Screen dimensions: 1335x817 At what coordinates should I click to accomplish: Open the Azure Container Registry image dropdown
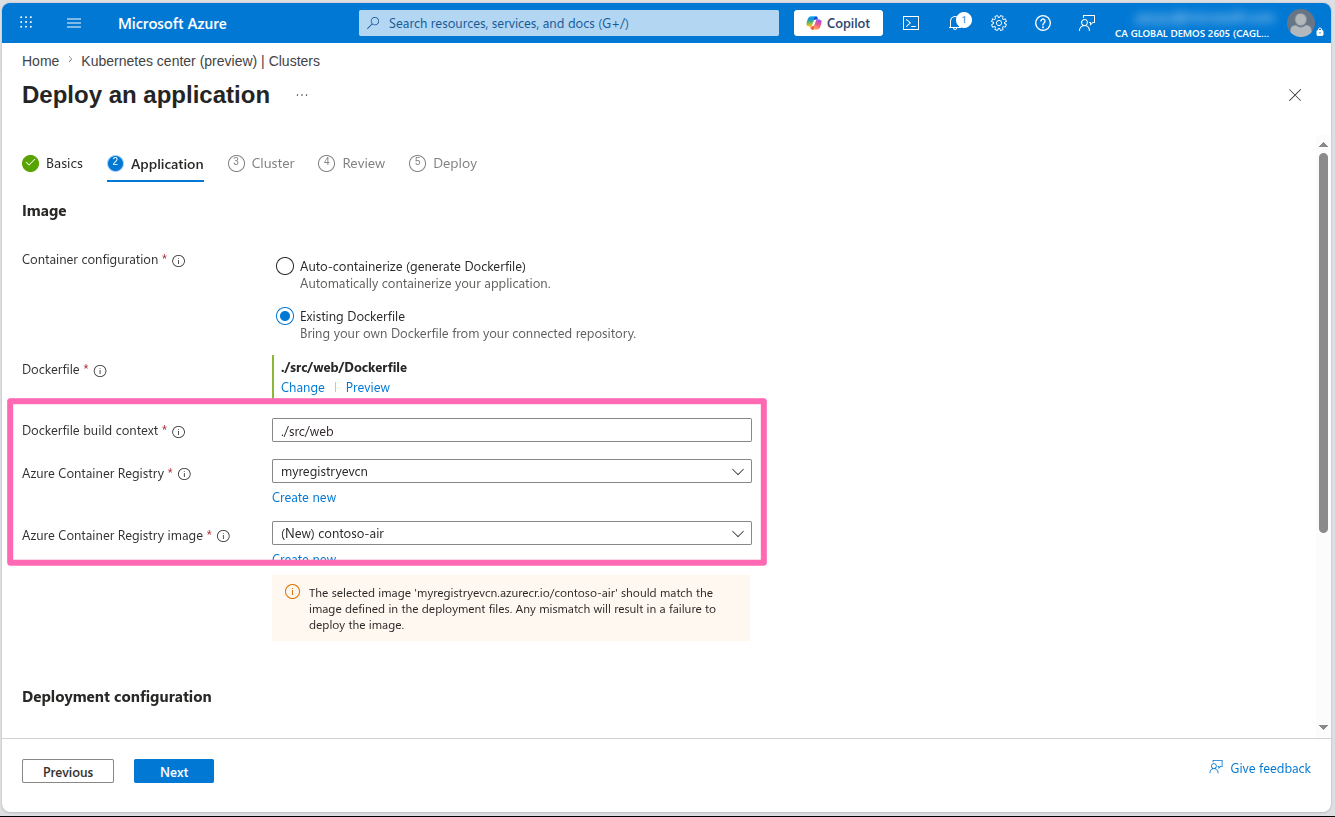[x=511, y=533]
